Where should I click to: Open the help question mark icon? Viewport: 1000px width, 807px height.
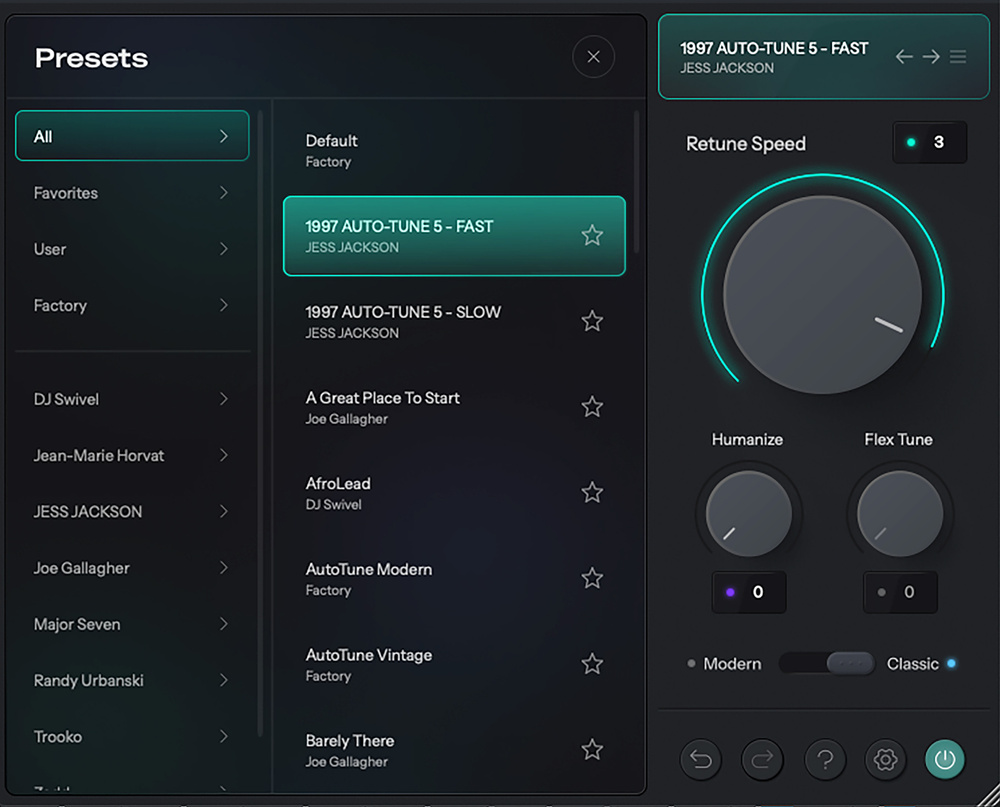click(x=824, y=760)
